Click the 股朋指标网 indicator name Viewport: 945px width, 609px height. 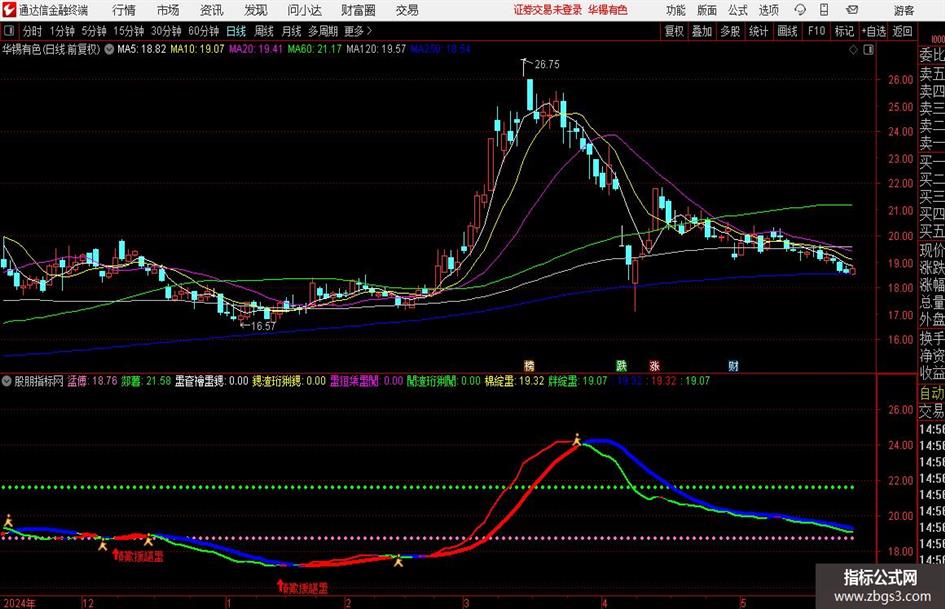39,381
